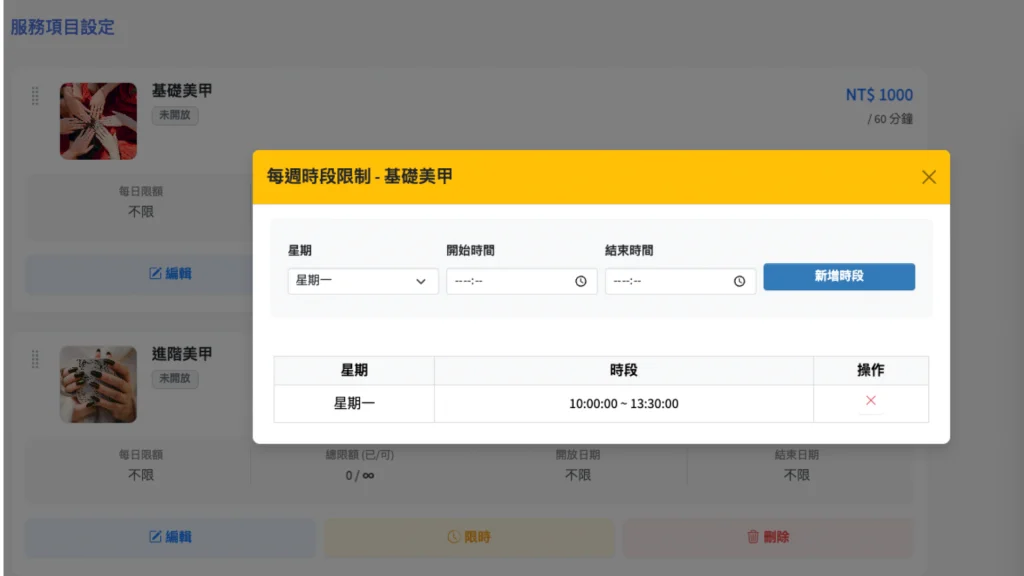1024x576 pixels.
Task: Close the 每週時段限制 dialog with the X icon
Action: click(929, 177)
